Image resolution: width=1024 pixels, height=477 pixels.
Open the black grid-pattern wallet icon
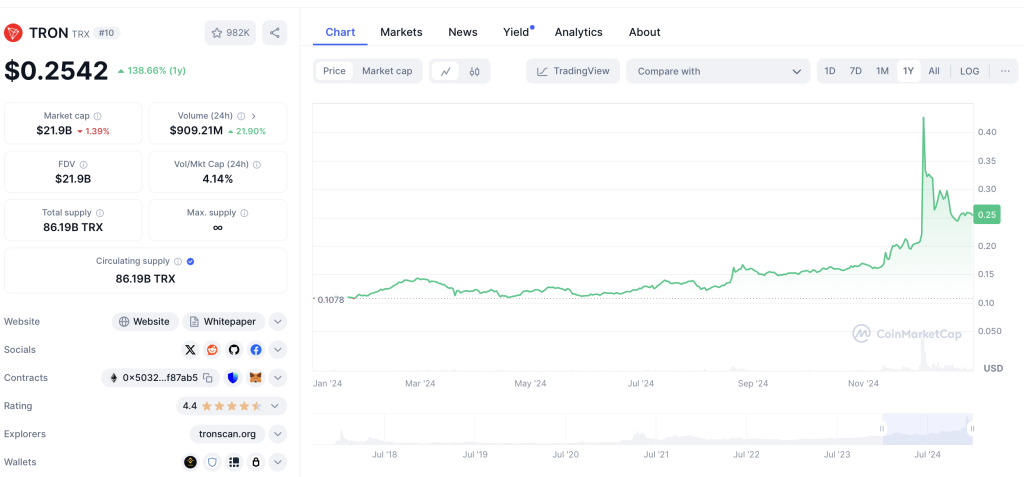click(234, 462)
